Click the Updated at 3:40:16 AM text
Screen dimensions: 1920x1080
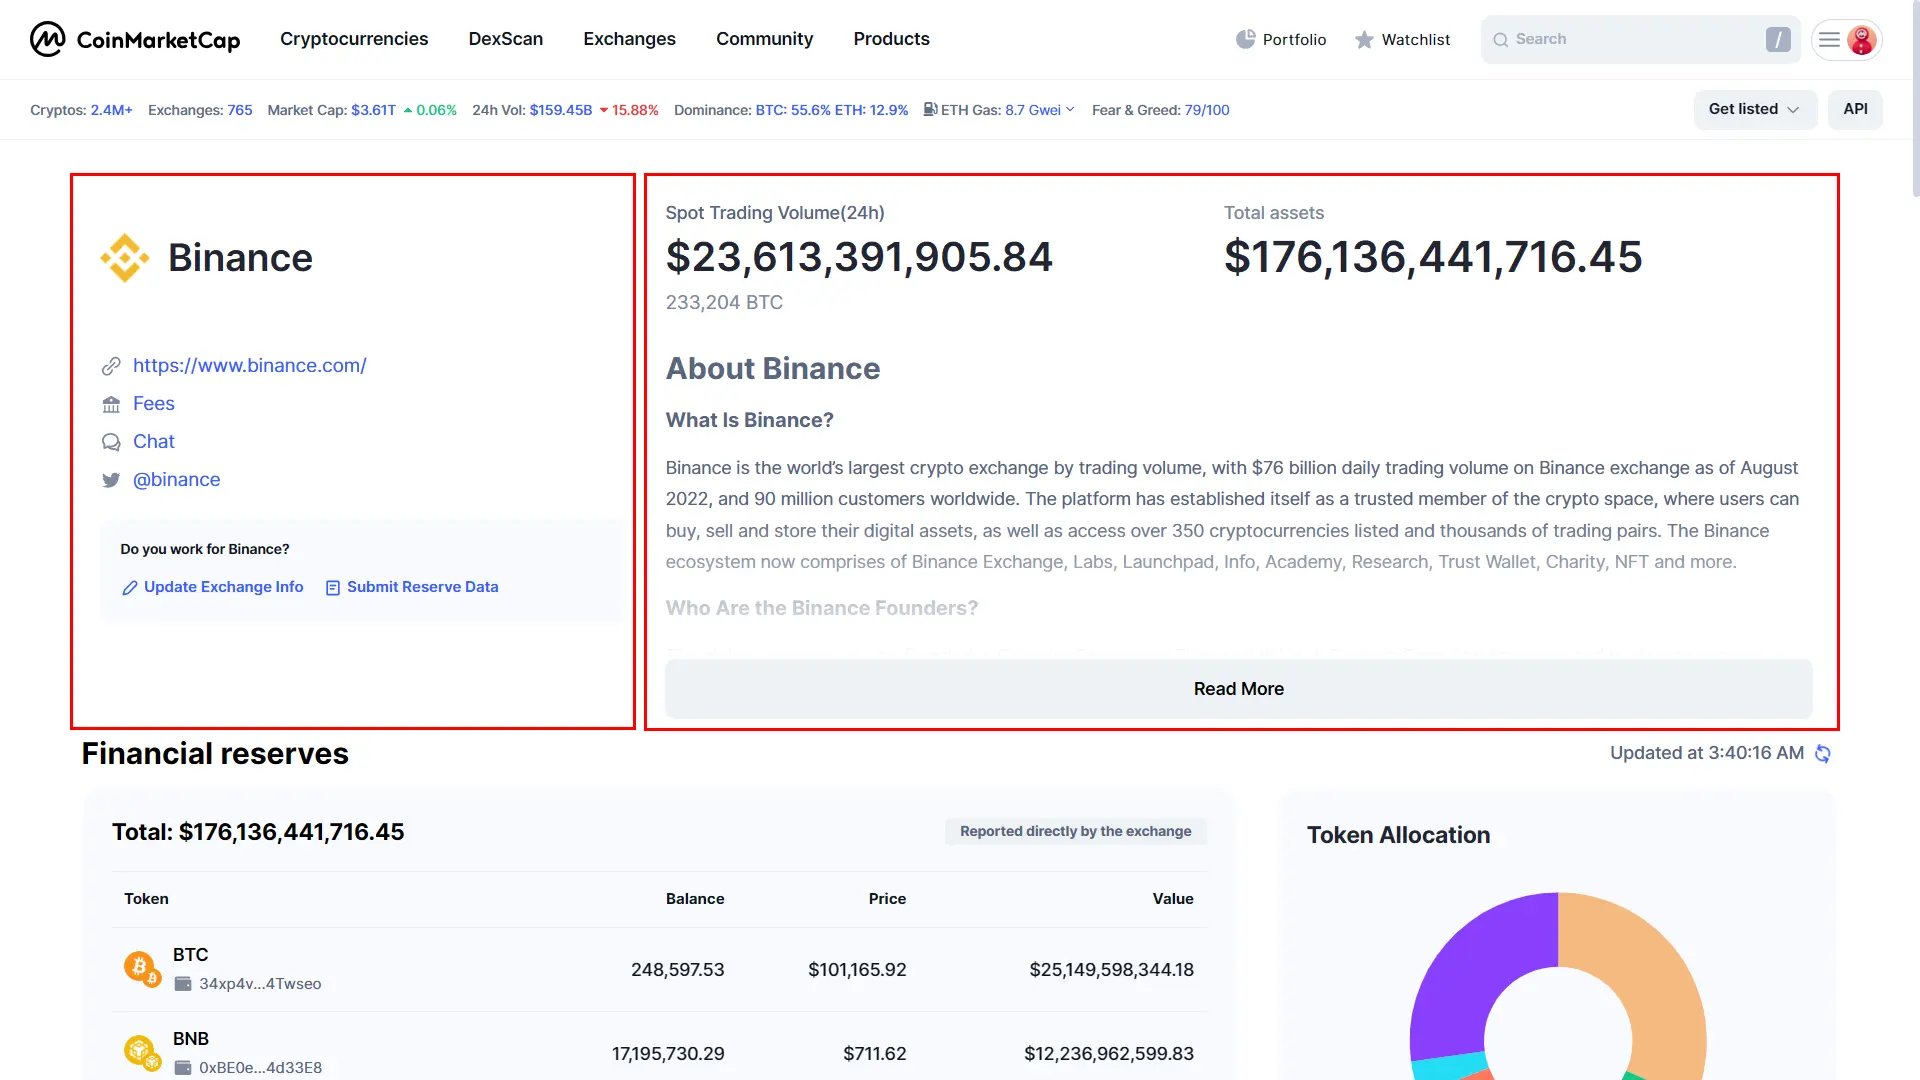[1707, 753]
